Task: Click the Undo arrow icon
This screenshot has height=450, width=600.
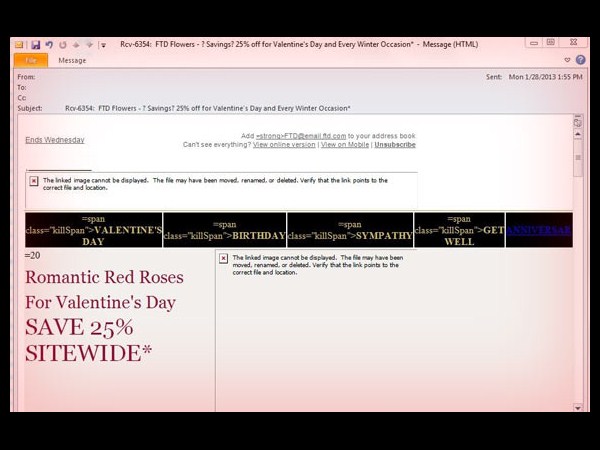Action: pos(49,44)
